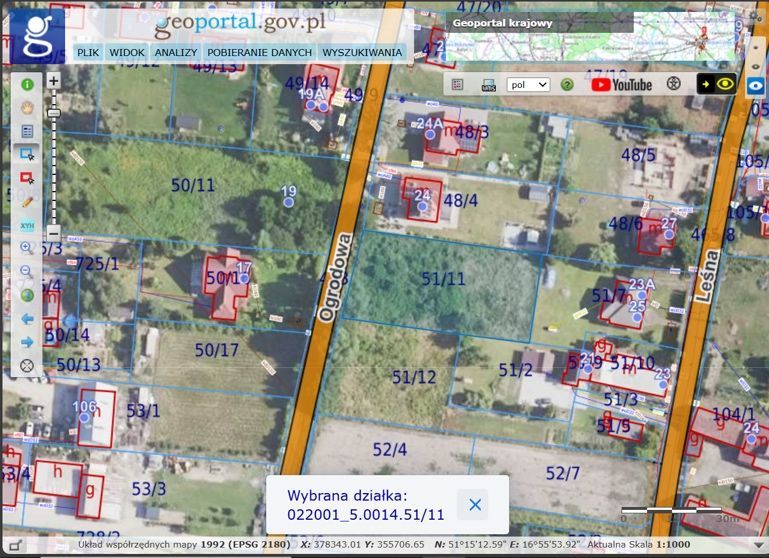Click parcel label 50/17 on map

pos(217,350)
